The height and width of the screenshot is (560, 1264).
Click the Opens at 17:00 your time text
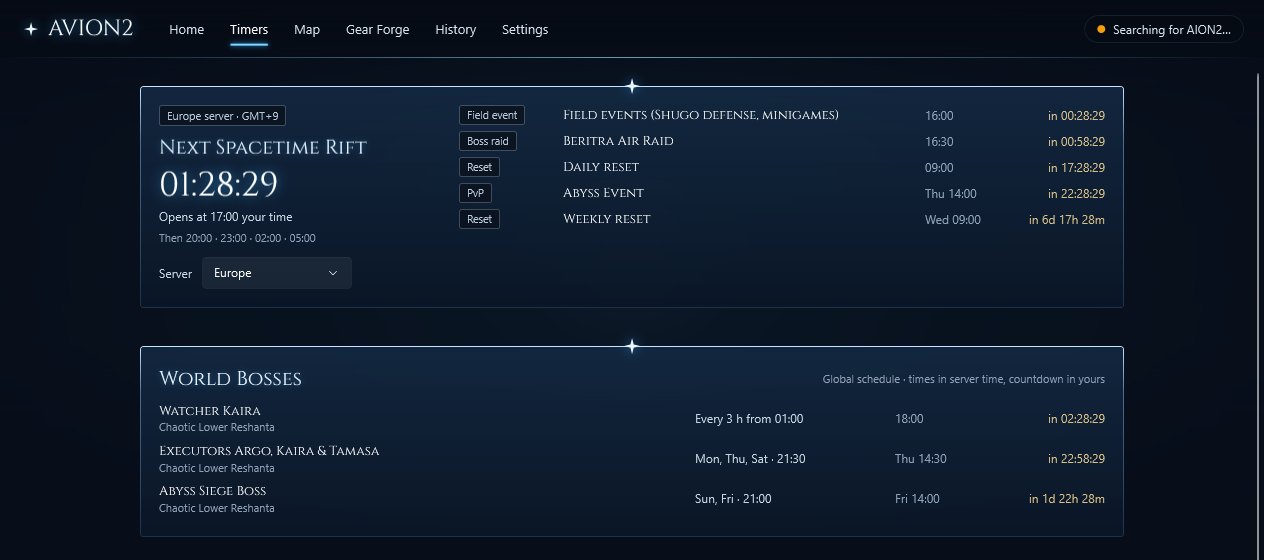[x=226, y=217]
